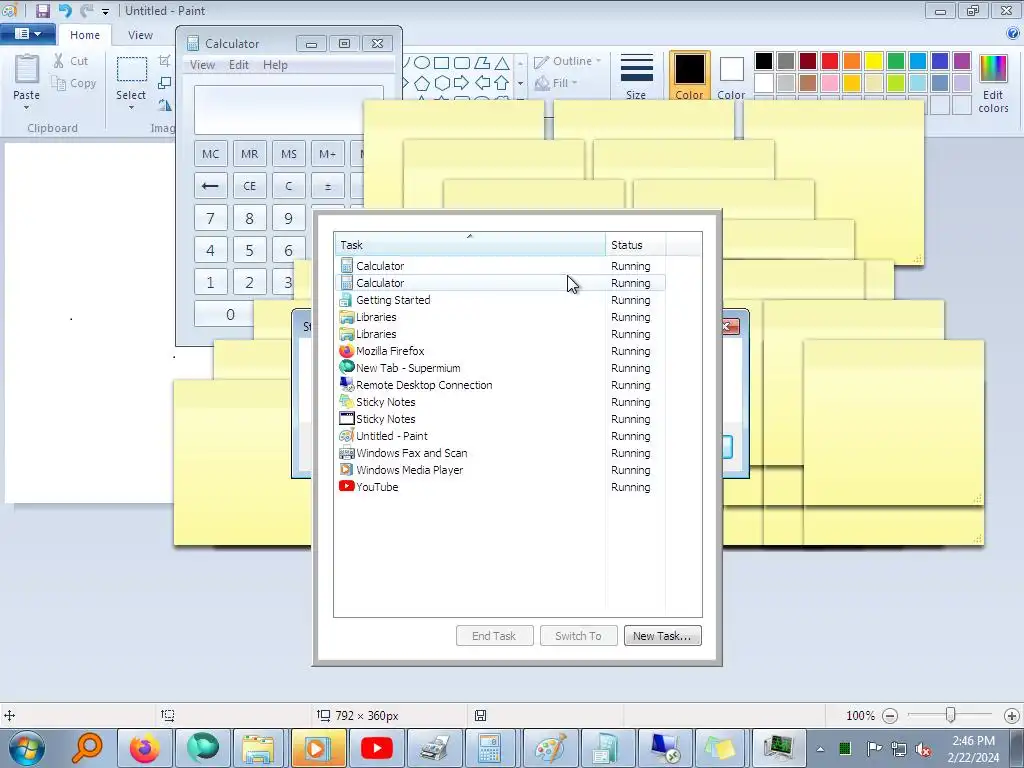The height and width of the screenshot is (768, 1024).
Task: Sort by the Task column header
Action: coord(470,245)
